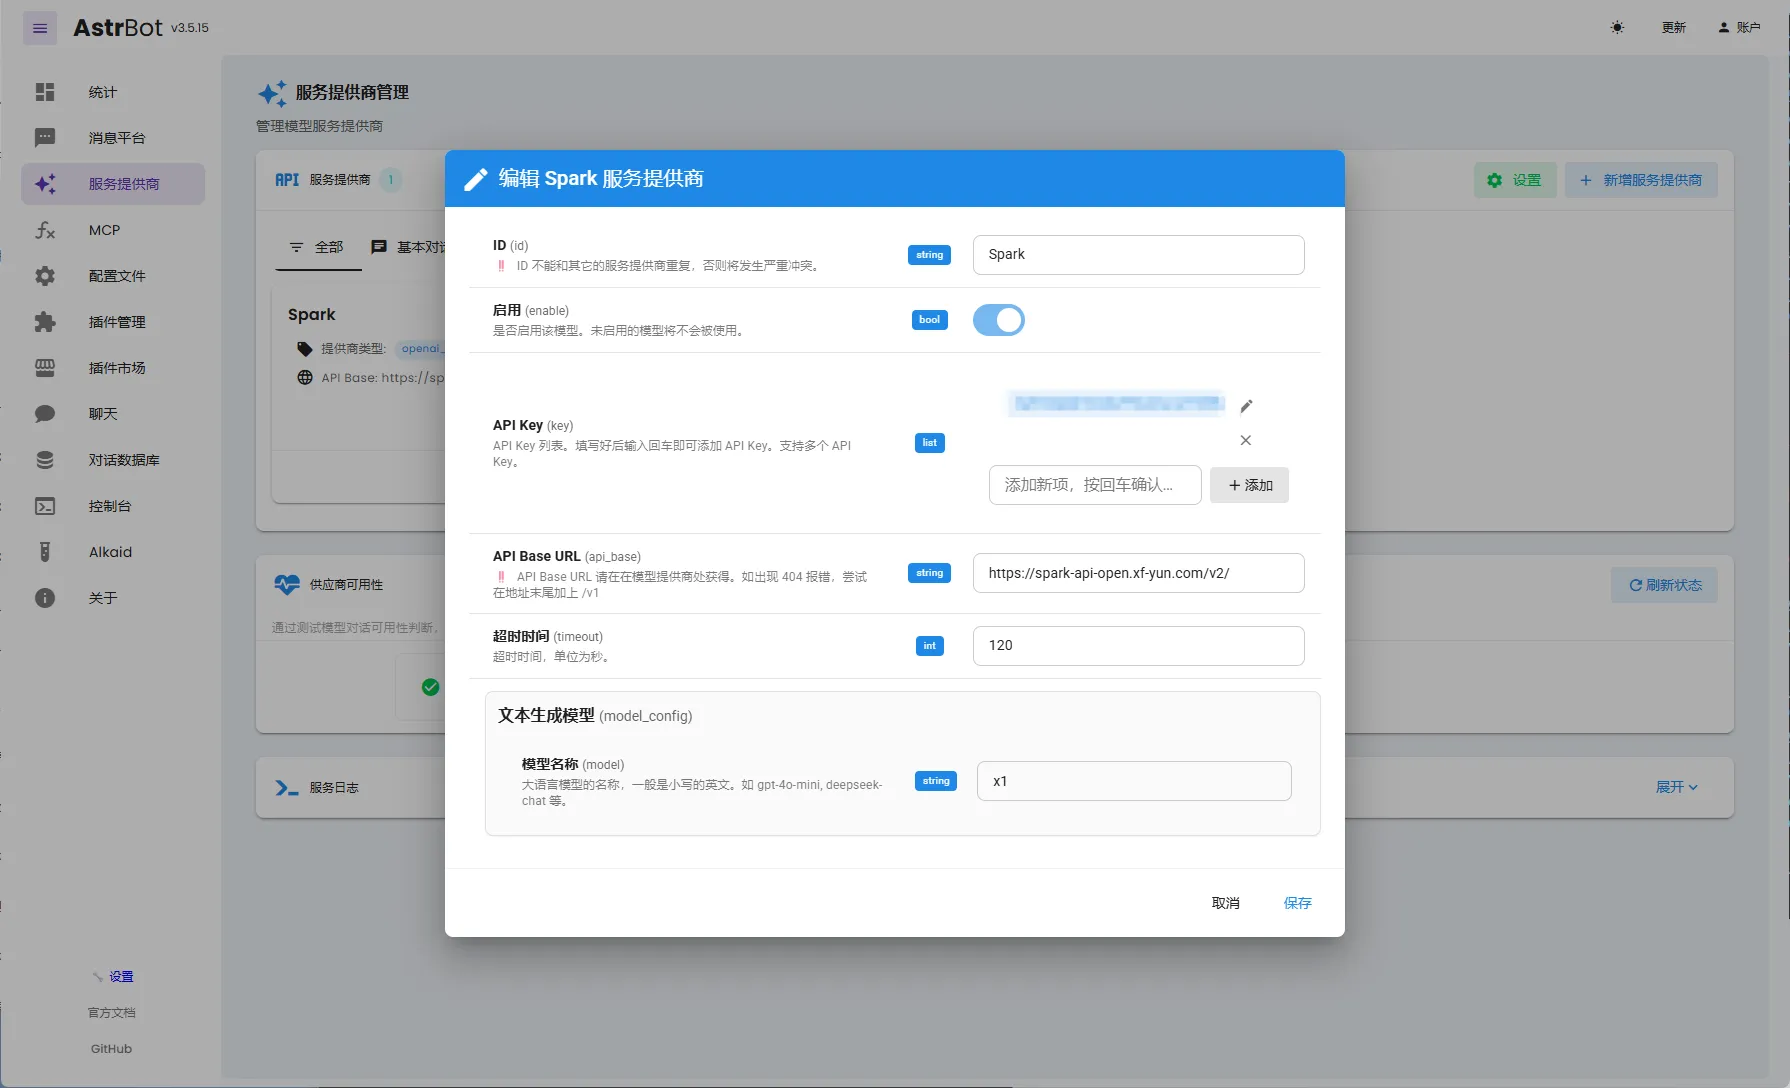The image size is (1790, 1088).
Task: Click 保存 to save the provider
Action: (1297, 903)
